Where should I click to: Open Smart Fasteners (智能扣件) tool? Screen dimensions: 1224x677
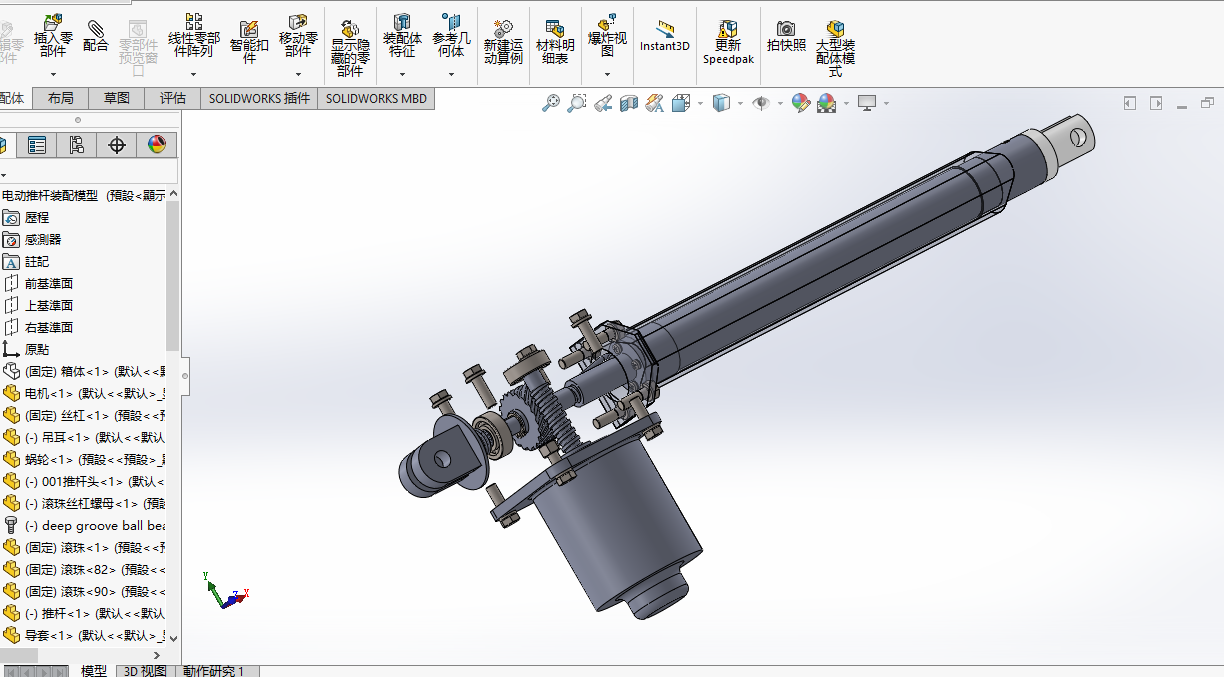point(249,43)
